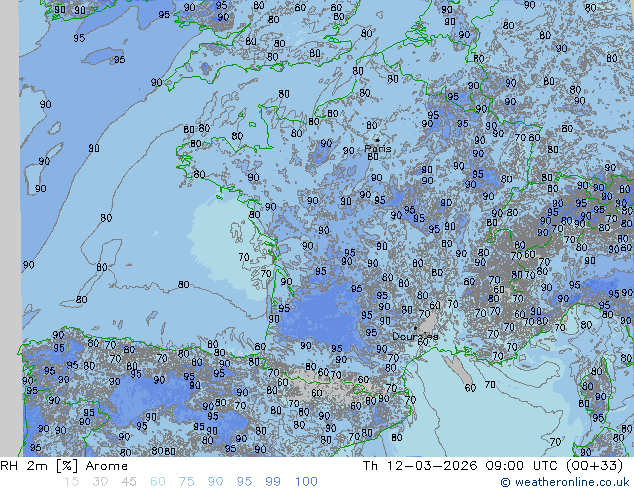634x490 pixels.
Task: Click the Paris location dot marker
Action: 378,140
